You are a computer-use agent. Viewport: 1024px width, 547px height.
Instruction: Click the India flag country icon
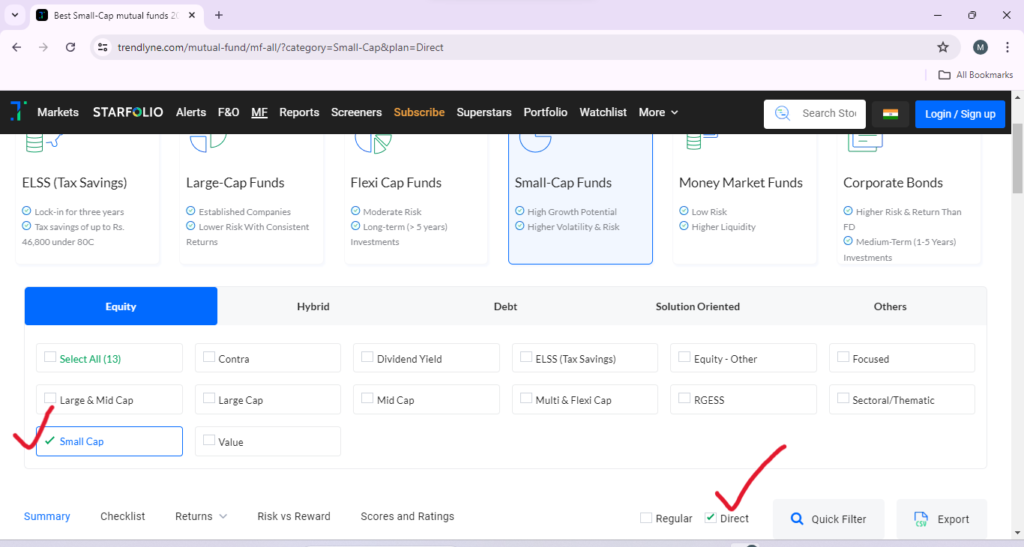pos(890,114)
